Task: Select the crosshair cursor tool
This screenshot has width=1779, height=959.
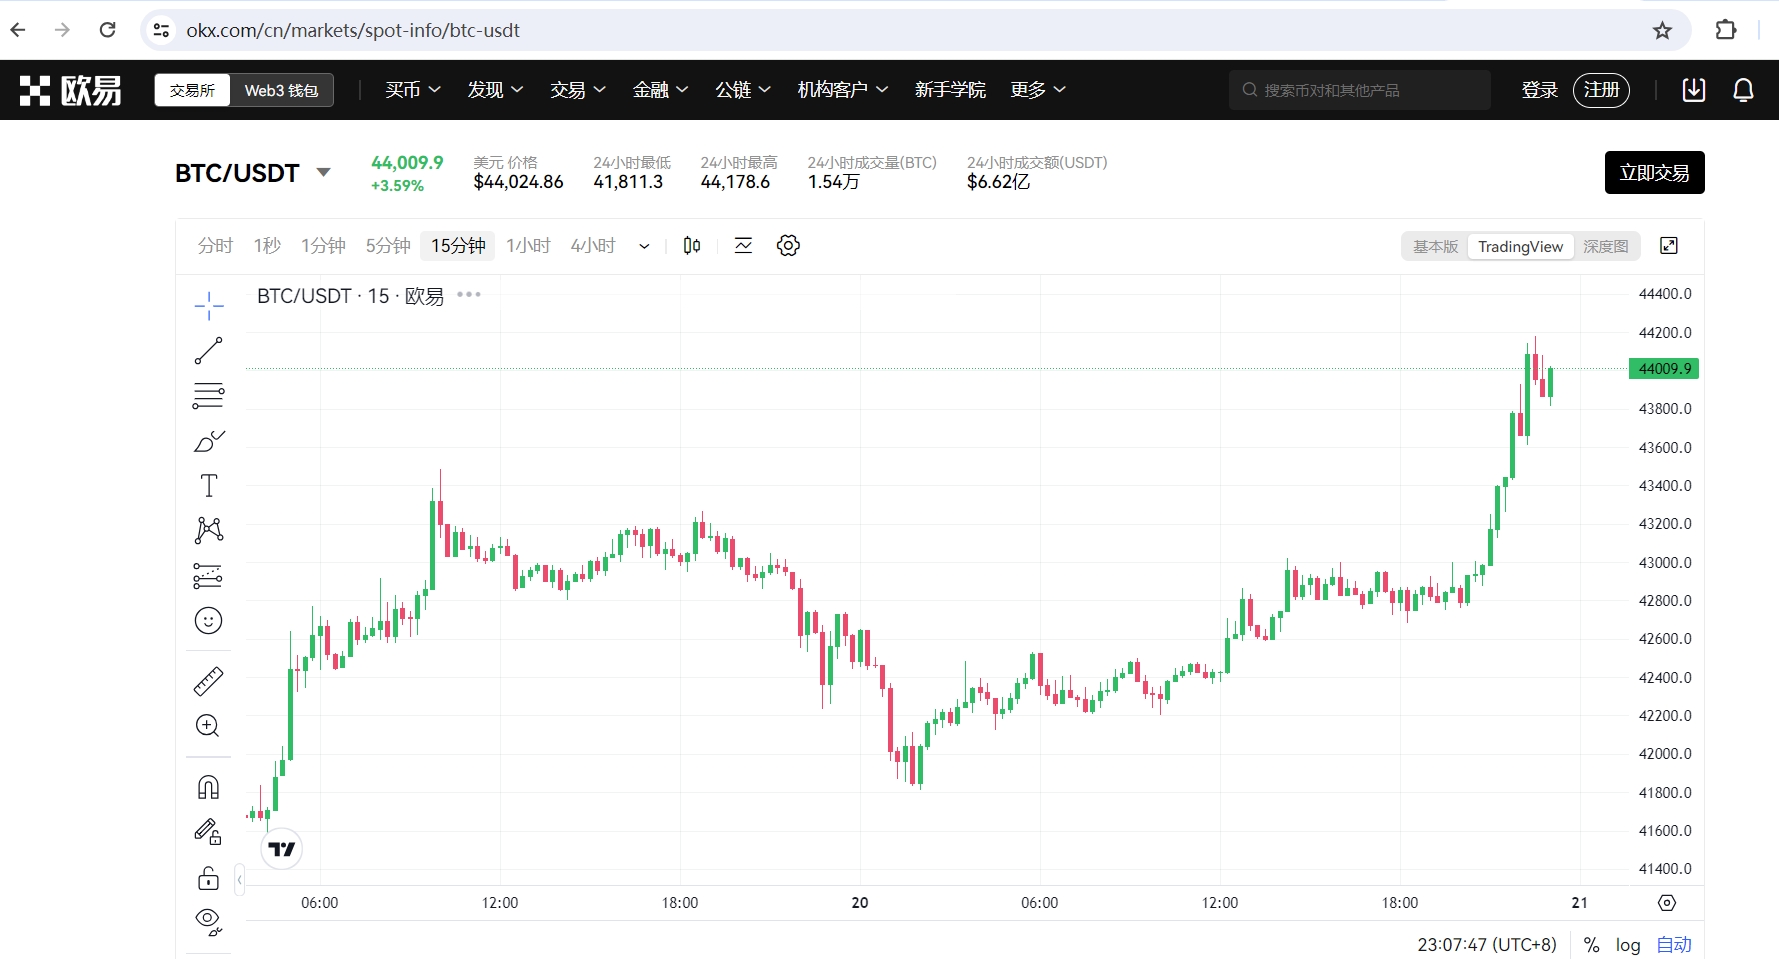Action: tap(208, 305)
